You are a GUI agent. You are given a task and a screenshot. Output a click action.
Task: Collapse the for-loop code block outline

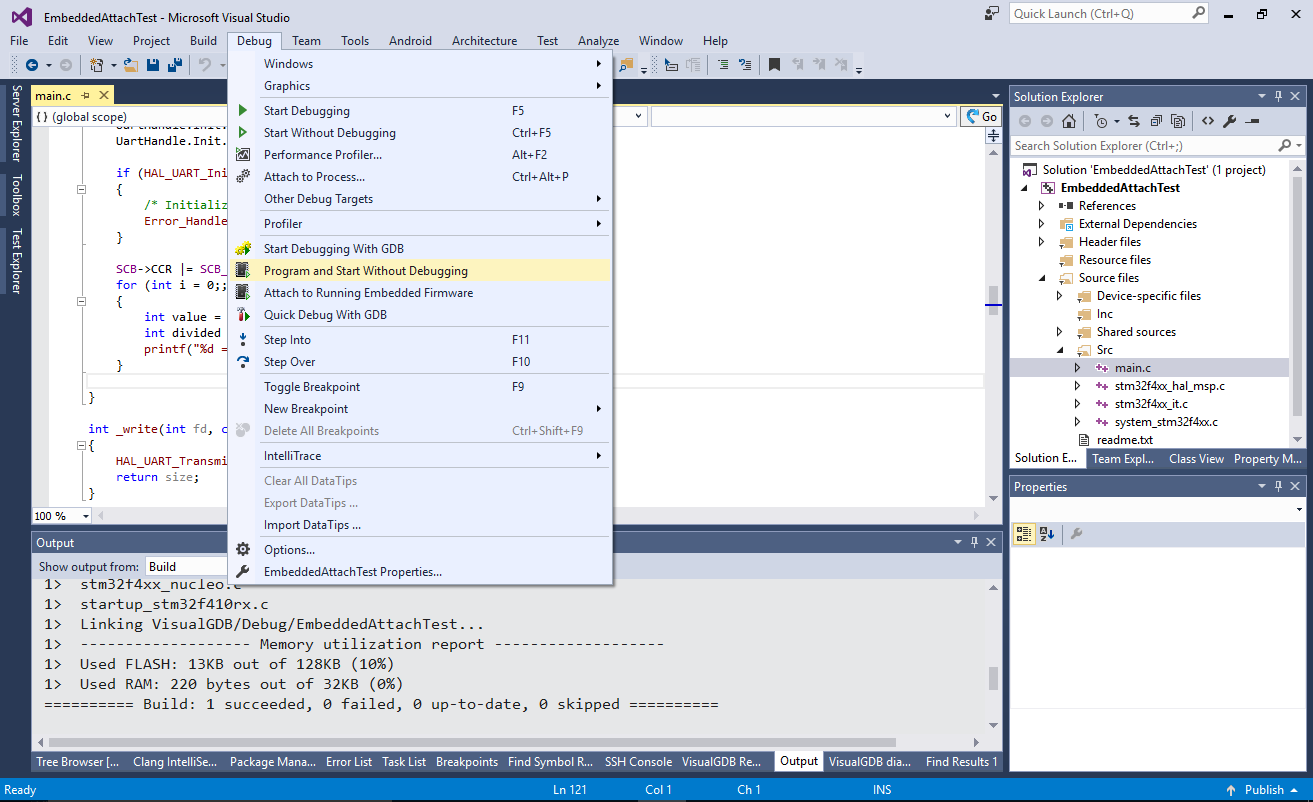[80, 300]
